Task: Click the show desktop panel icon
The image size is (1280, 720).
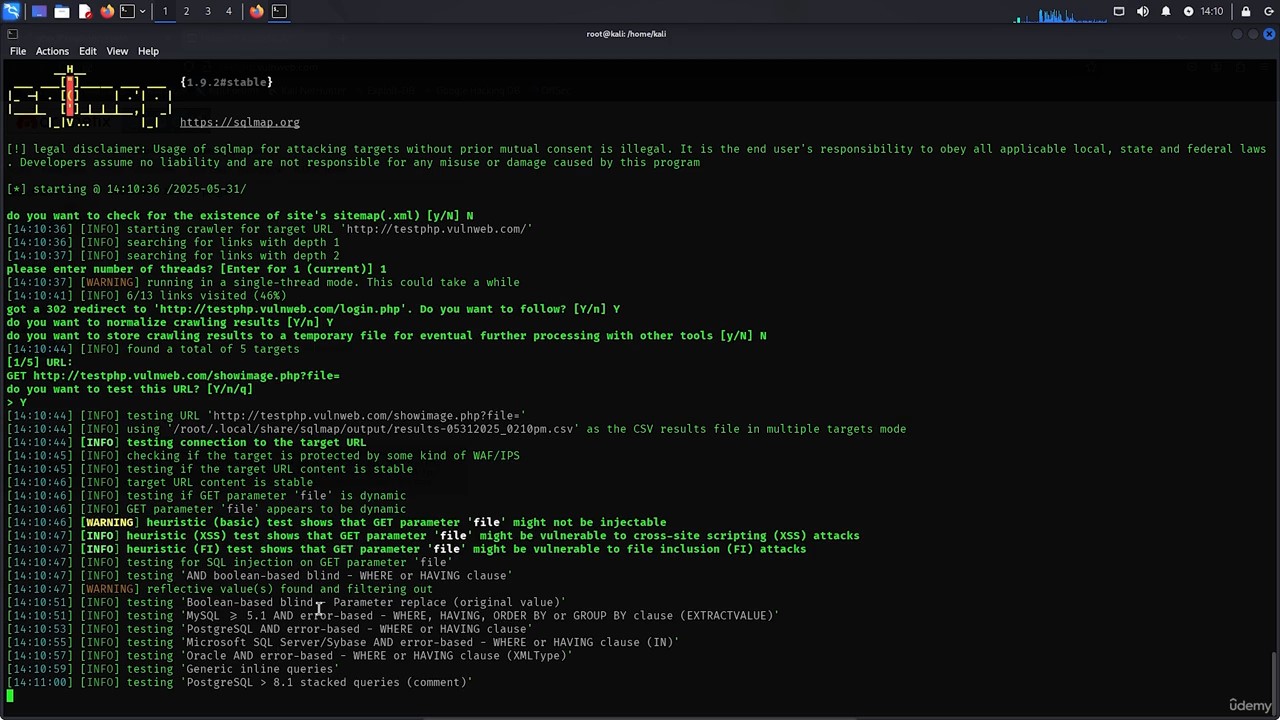Action: tap(39, 11)
